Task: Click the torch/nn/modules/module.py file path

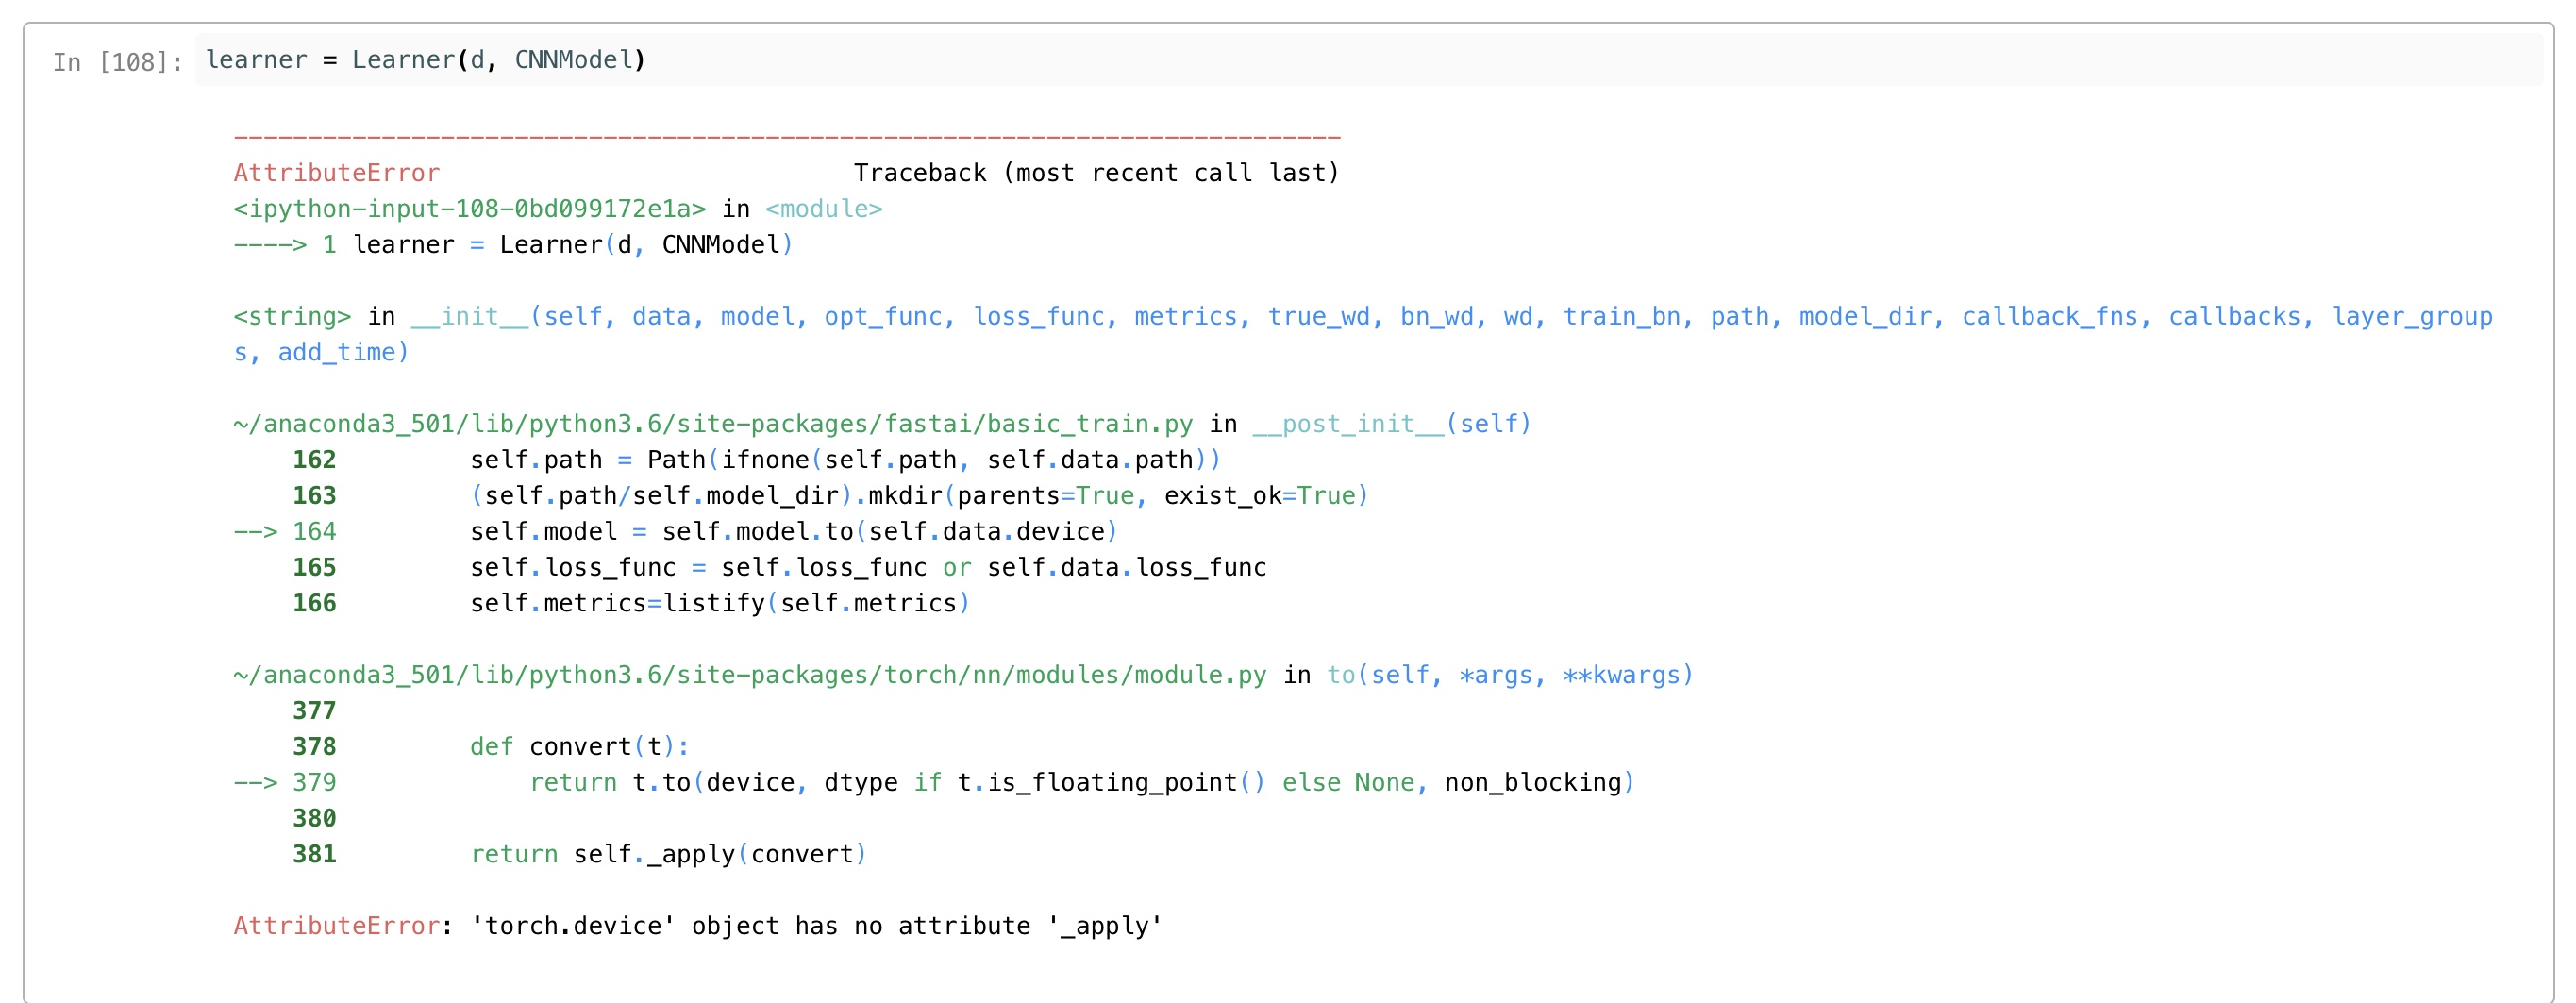Action: 750,675
